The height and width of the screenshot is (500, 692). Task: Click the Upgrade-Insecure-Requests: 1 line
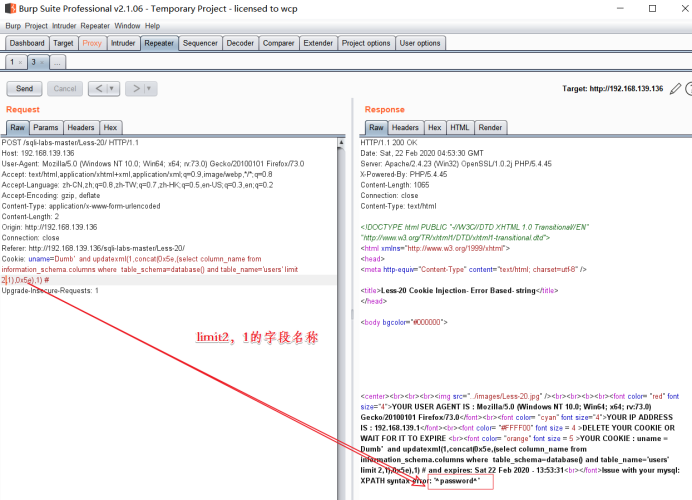point(50,291)
